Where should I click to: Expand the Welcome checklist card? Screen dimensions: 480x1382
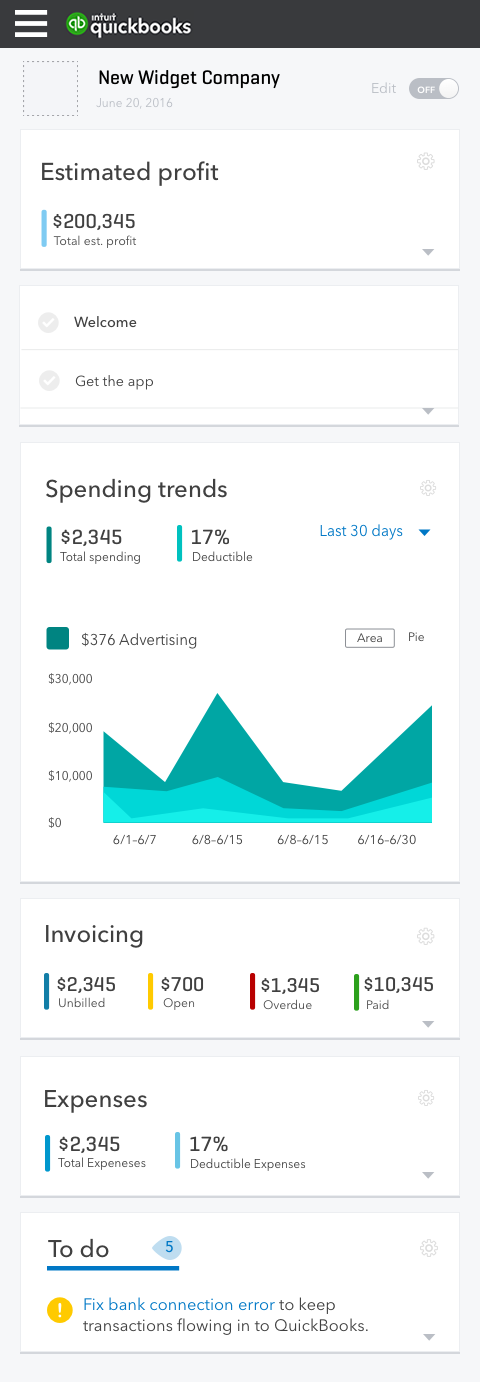428,411
